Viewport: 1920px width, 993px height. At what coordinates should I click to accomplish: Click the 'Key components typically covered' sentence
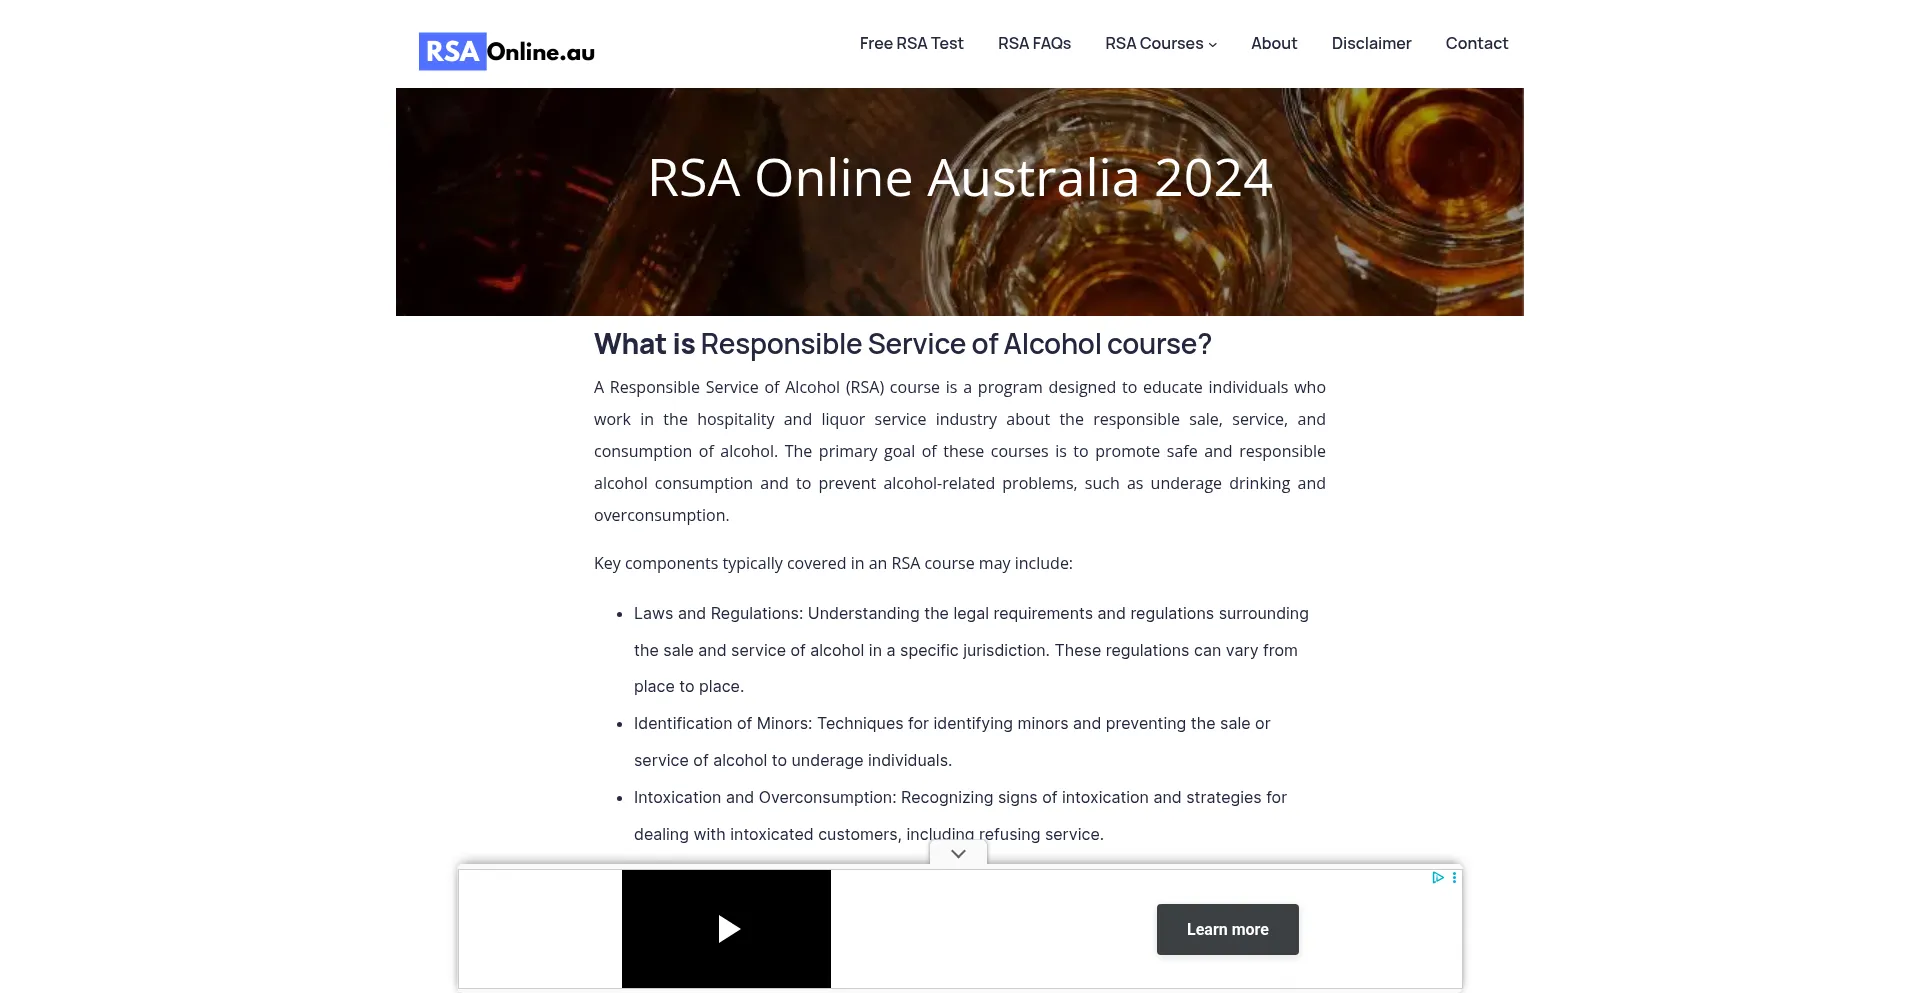point(832,563)
